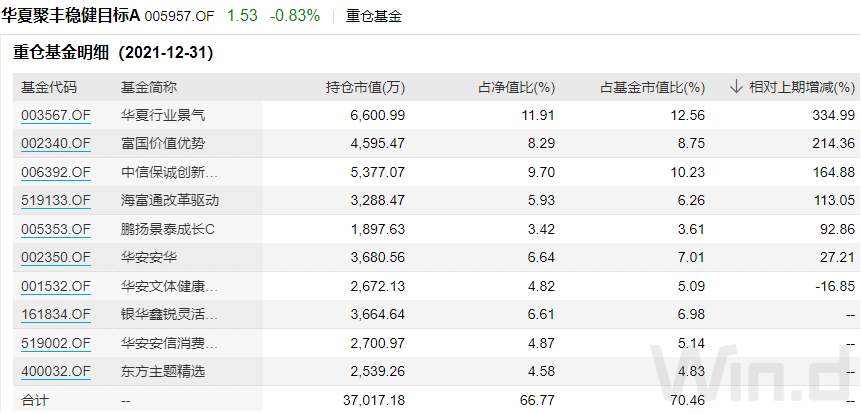This screenshot has height=414, width=861.
Task: Open fund code link 003567.OF
Action: (x=56, y=115)
